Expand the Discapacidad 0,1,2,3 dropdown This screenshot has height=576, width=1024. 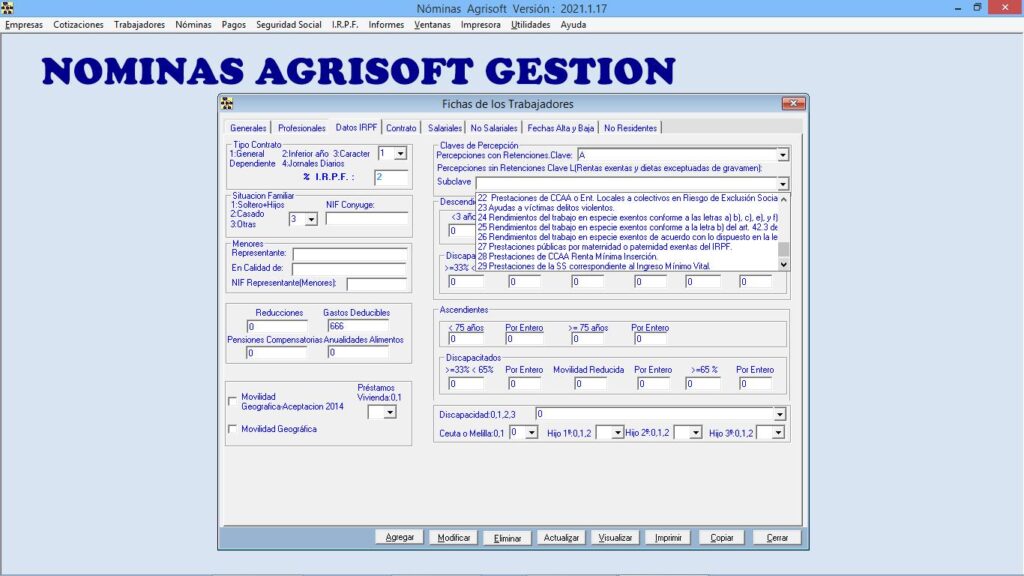(779, 414)
